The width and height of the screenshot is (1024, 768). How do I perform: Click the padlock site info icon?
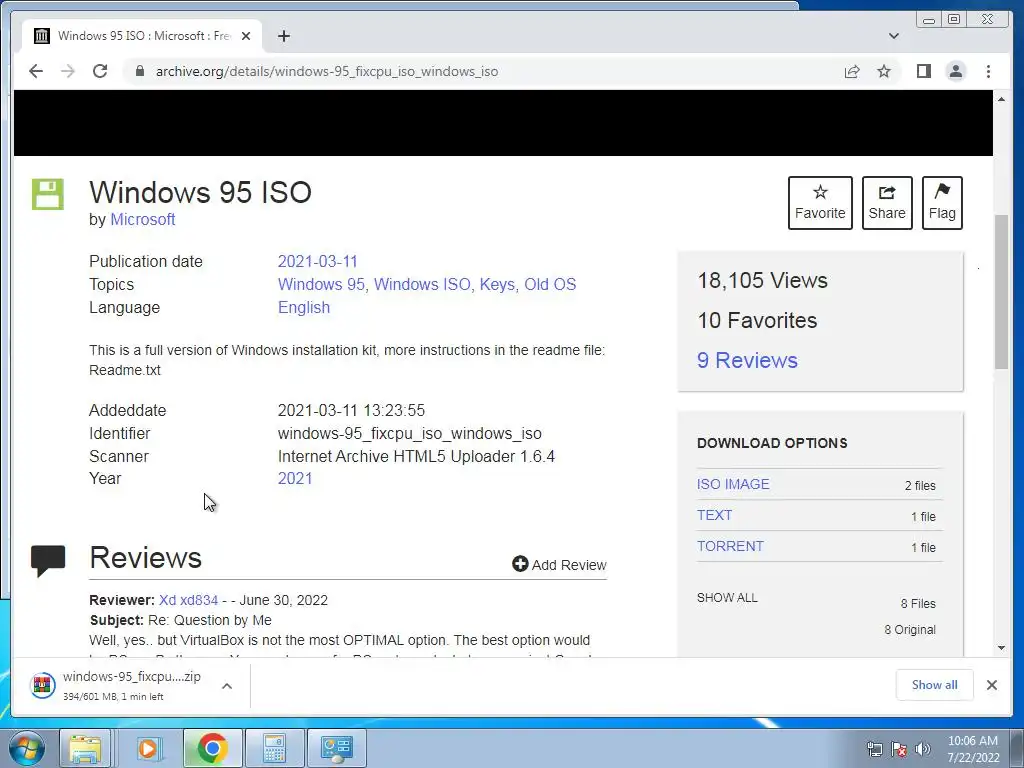click(x=139, y=71)
